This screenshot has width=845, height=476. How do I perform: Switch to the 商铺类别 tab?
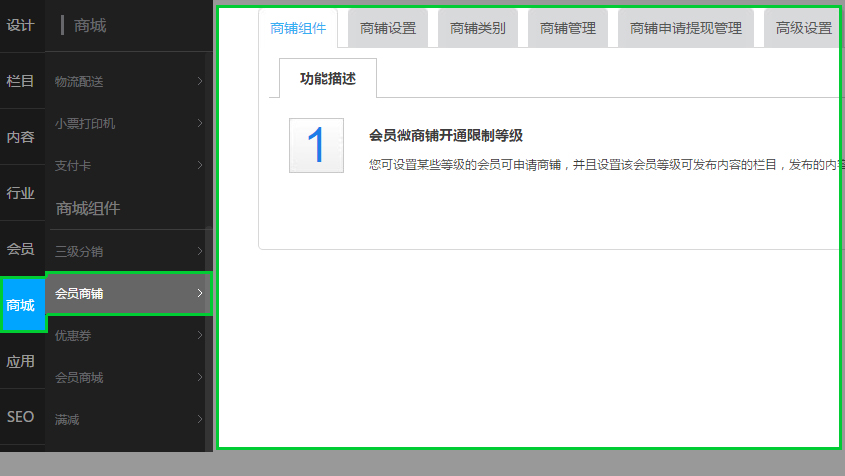click(x=478, y=29)
